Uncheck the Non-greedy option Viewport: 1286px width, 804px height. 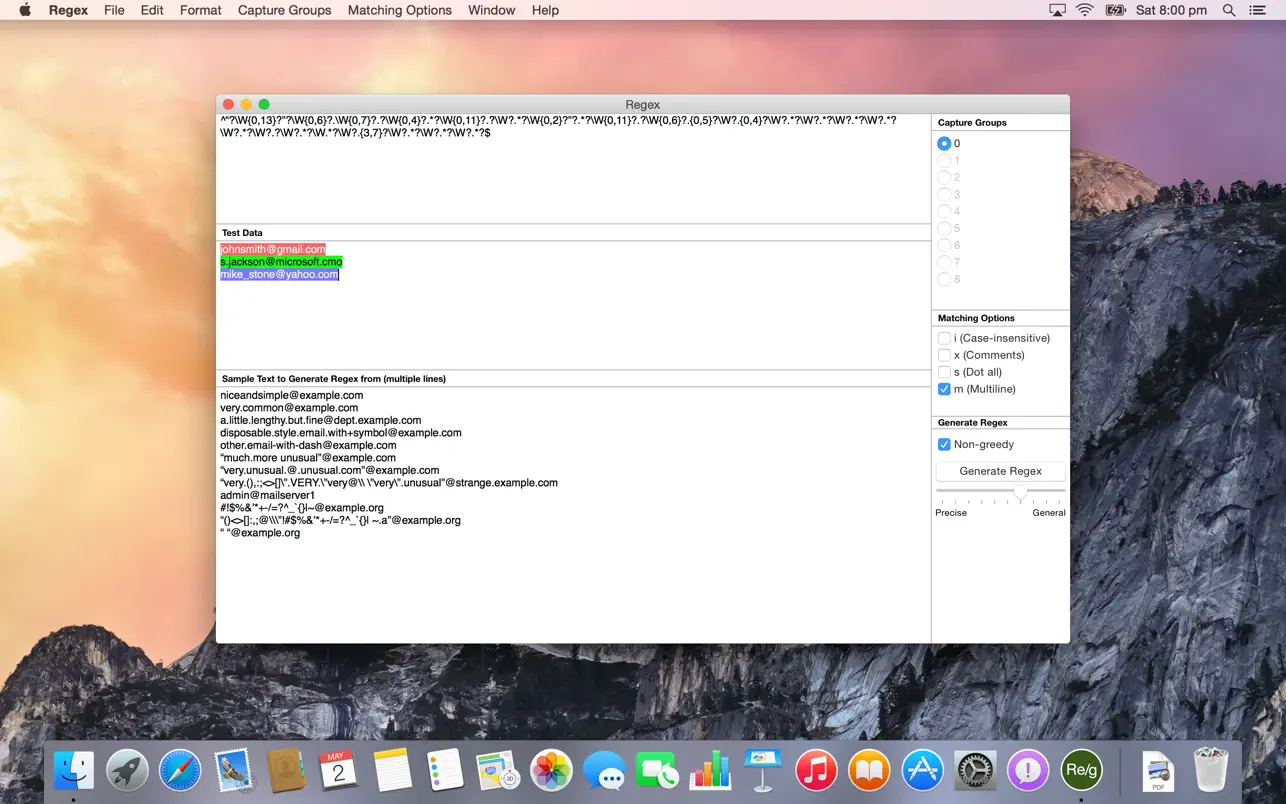[x=944, y=444]
